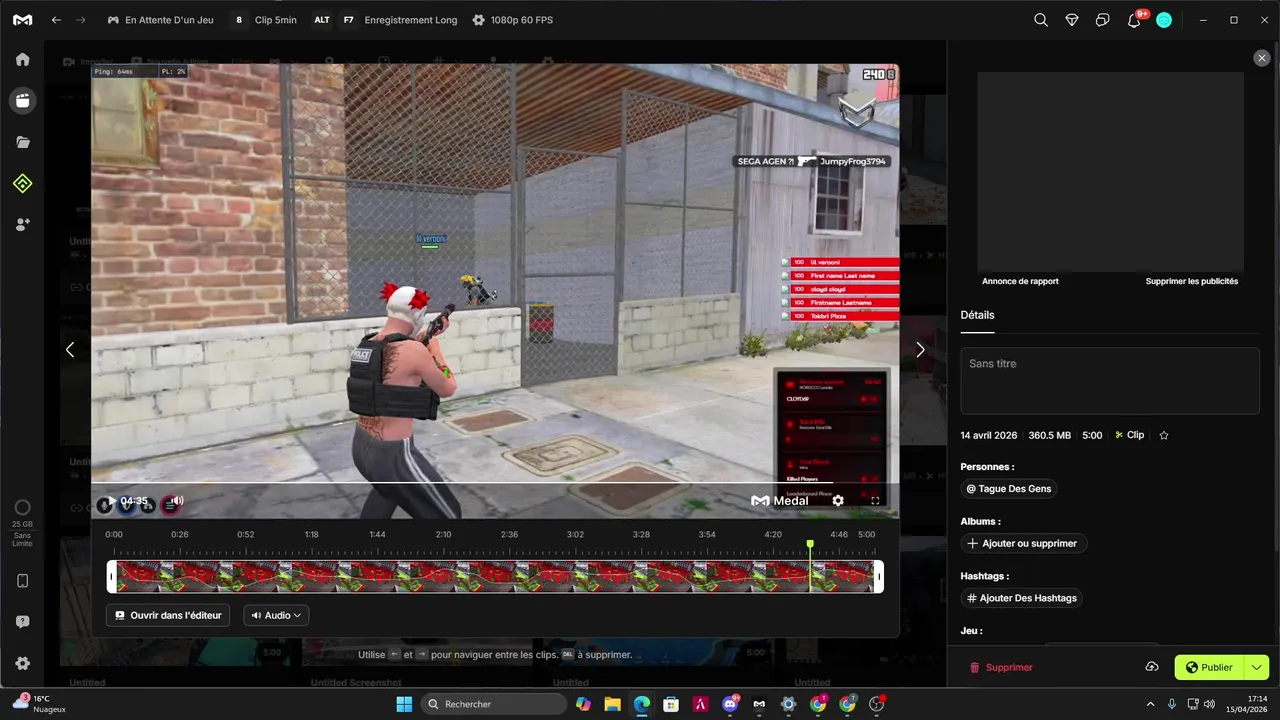The width and height of the screenshot is (1280, 720).
Task: Click Annonce de rapport link
Action: pyautogui.click(x=1020, y=281)
